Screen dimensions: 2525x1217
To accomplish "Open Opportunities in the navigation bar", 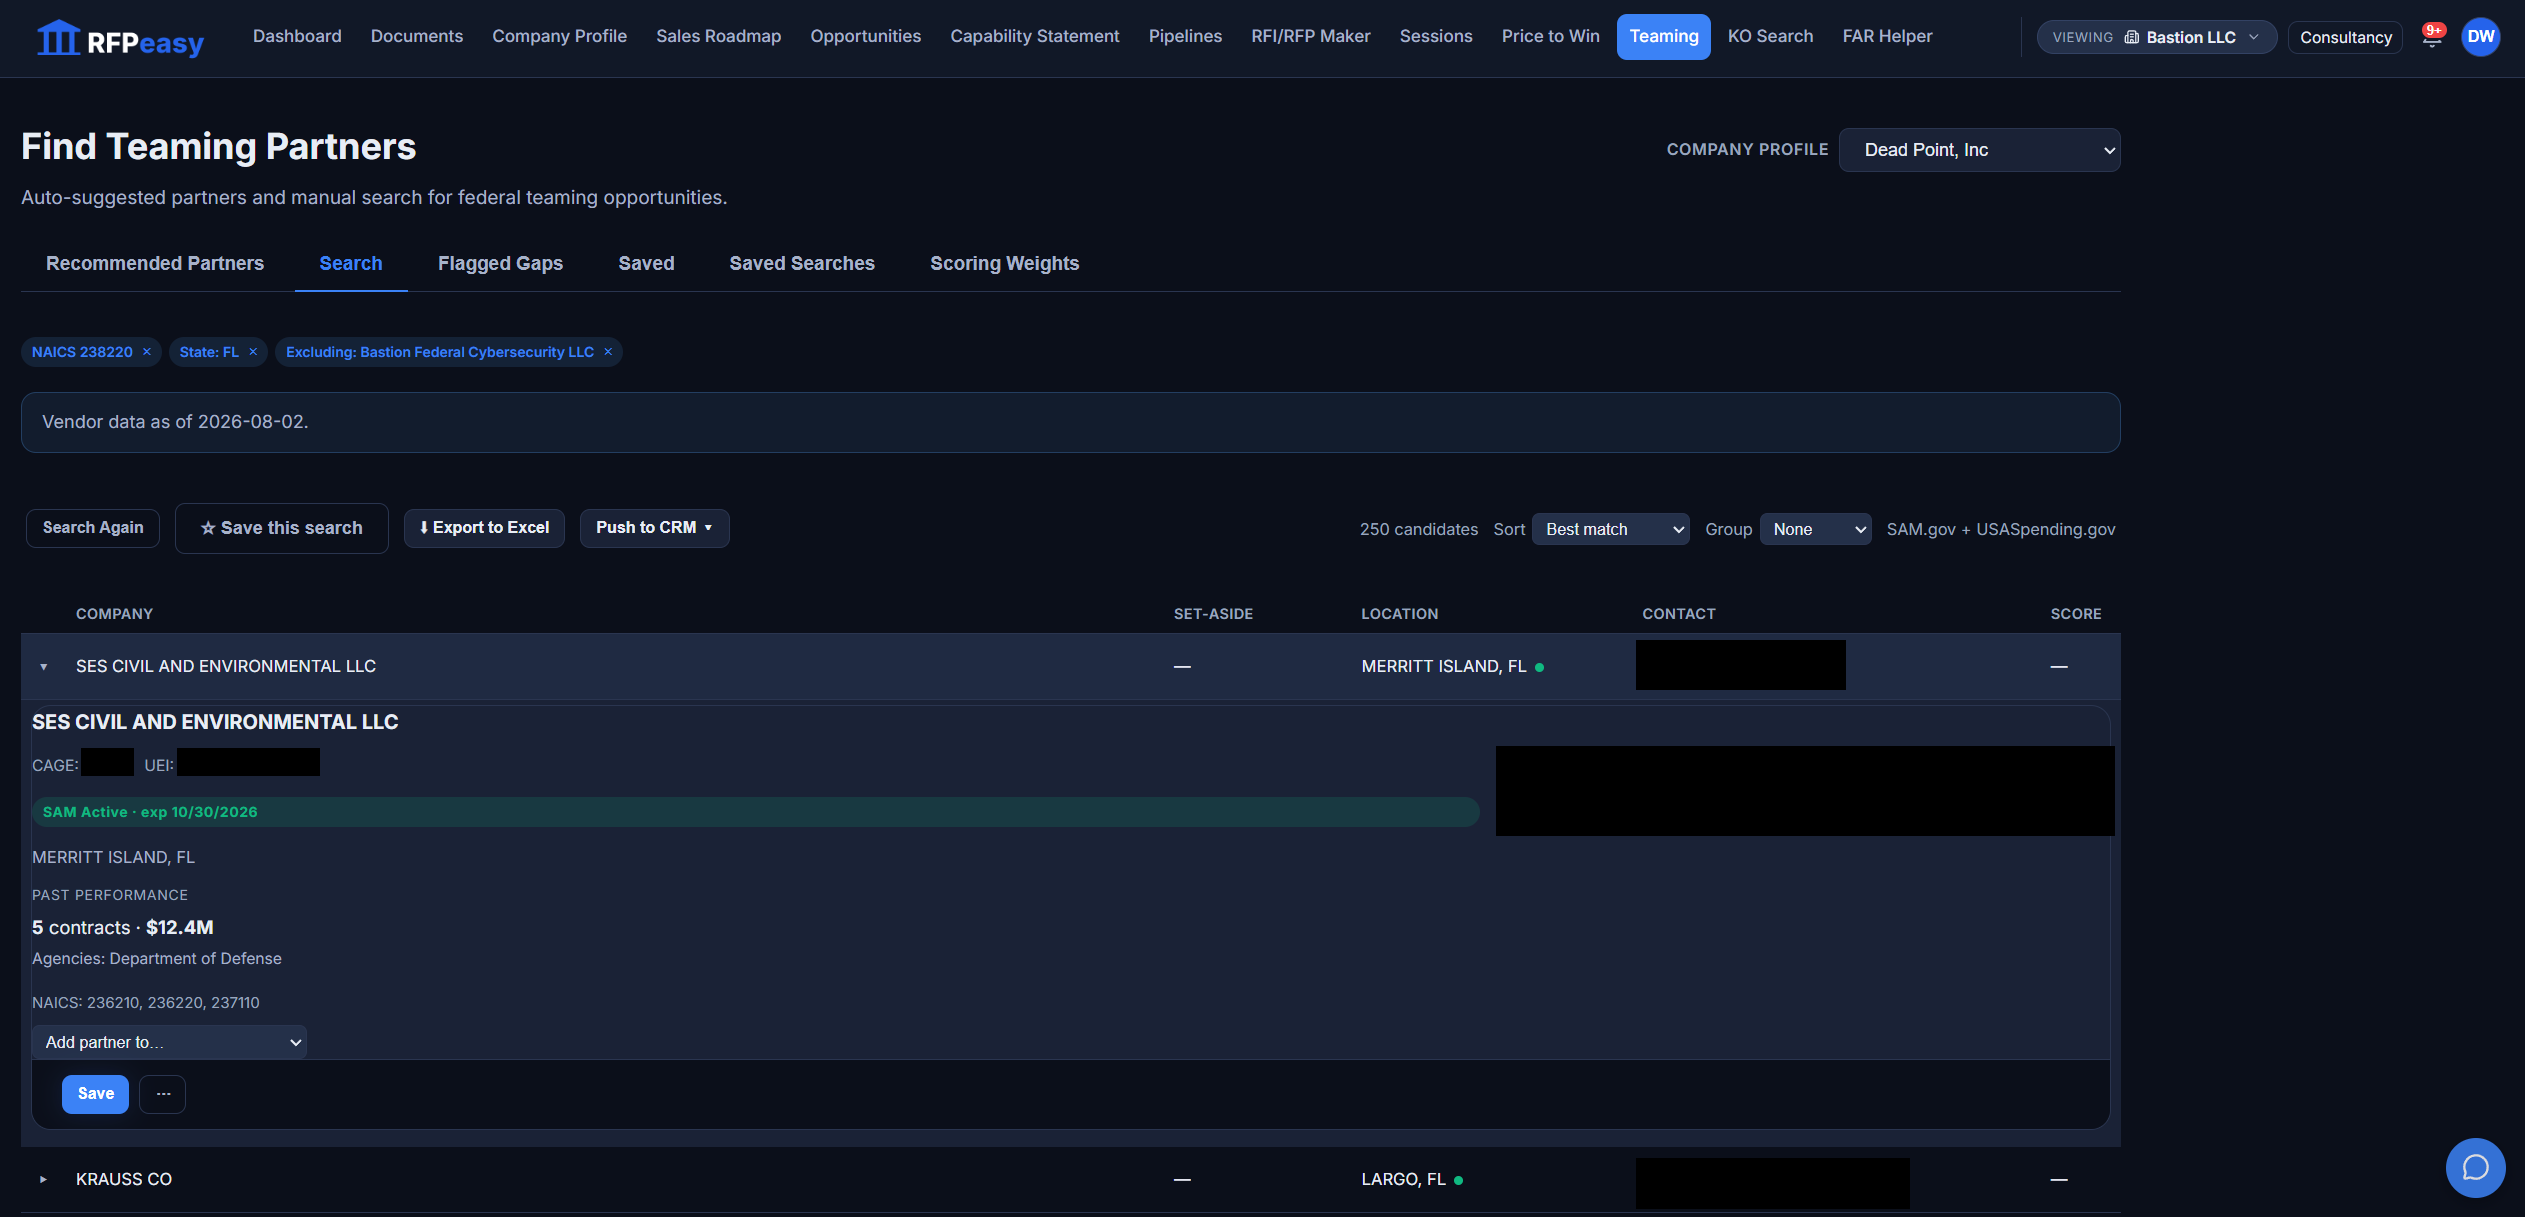I will click(x=865, y=36).
